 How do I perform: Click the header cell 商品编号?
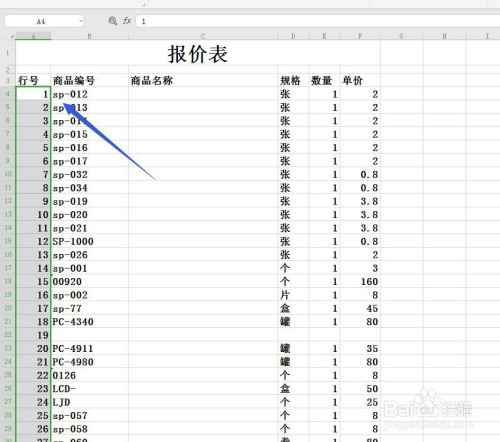click(x=89, y=80)
